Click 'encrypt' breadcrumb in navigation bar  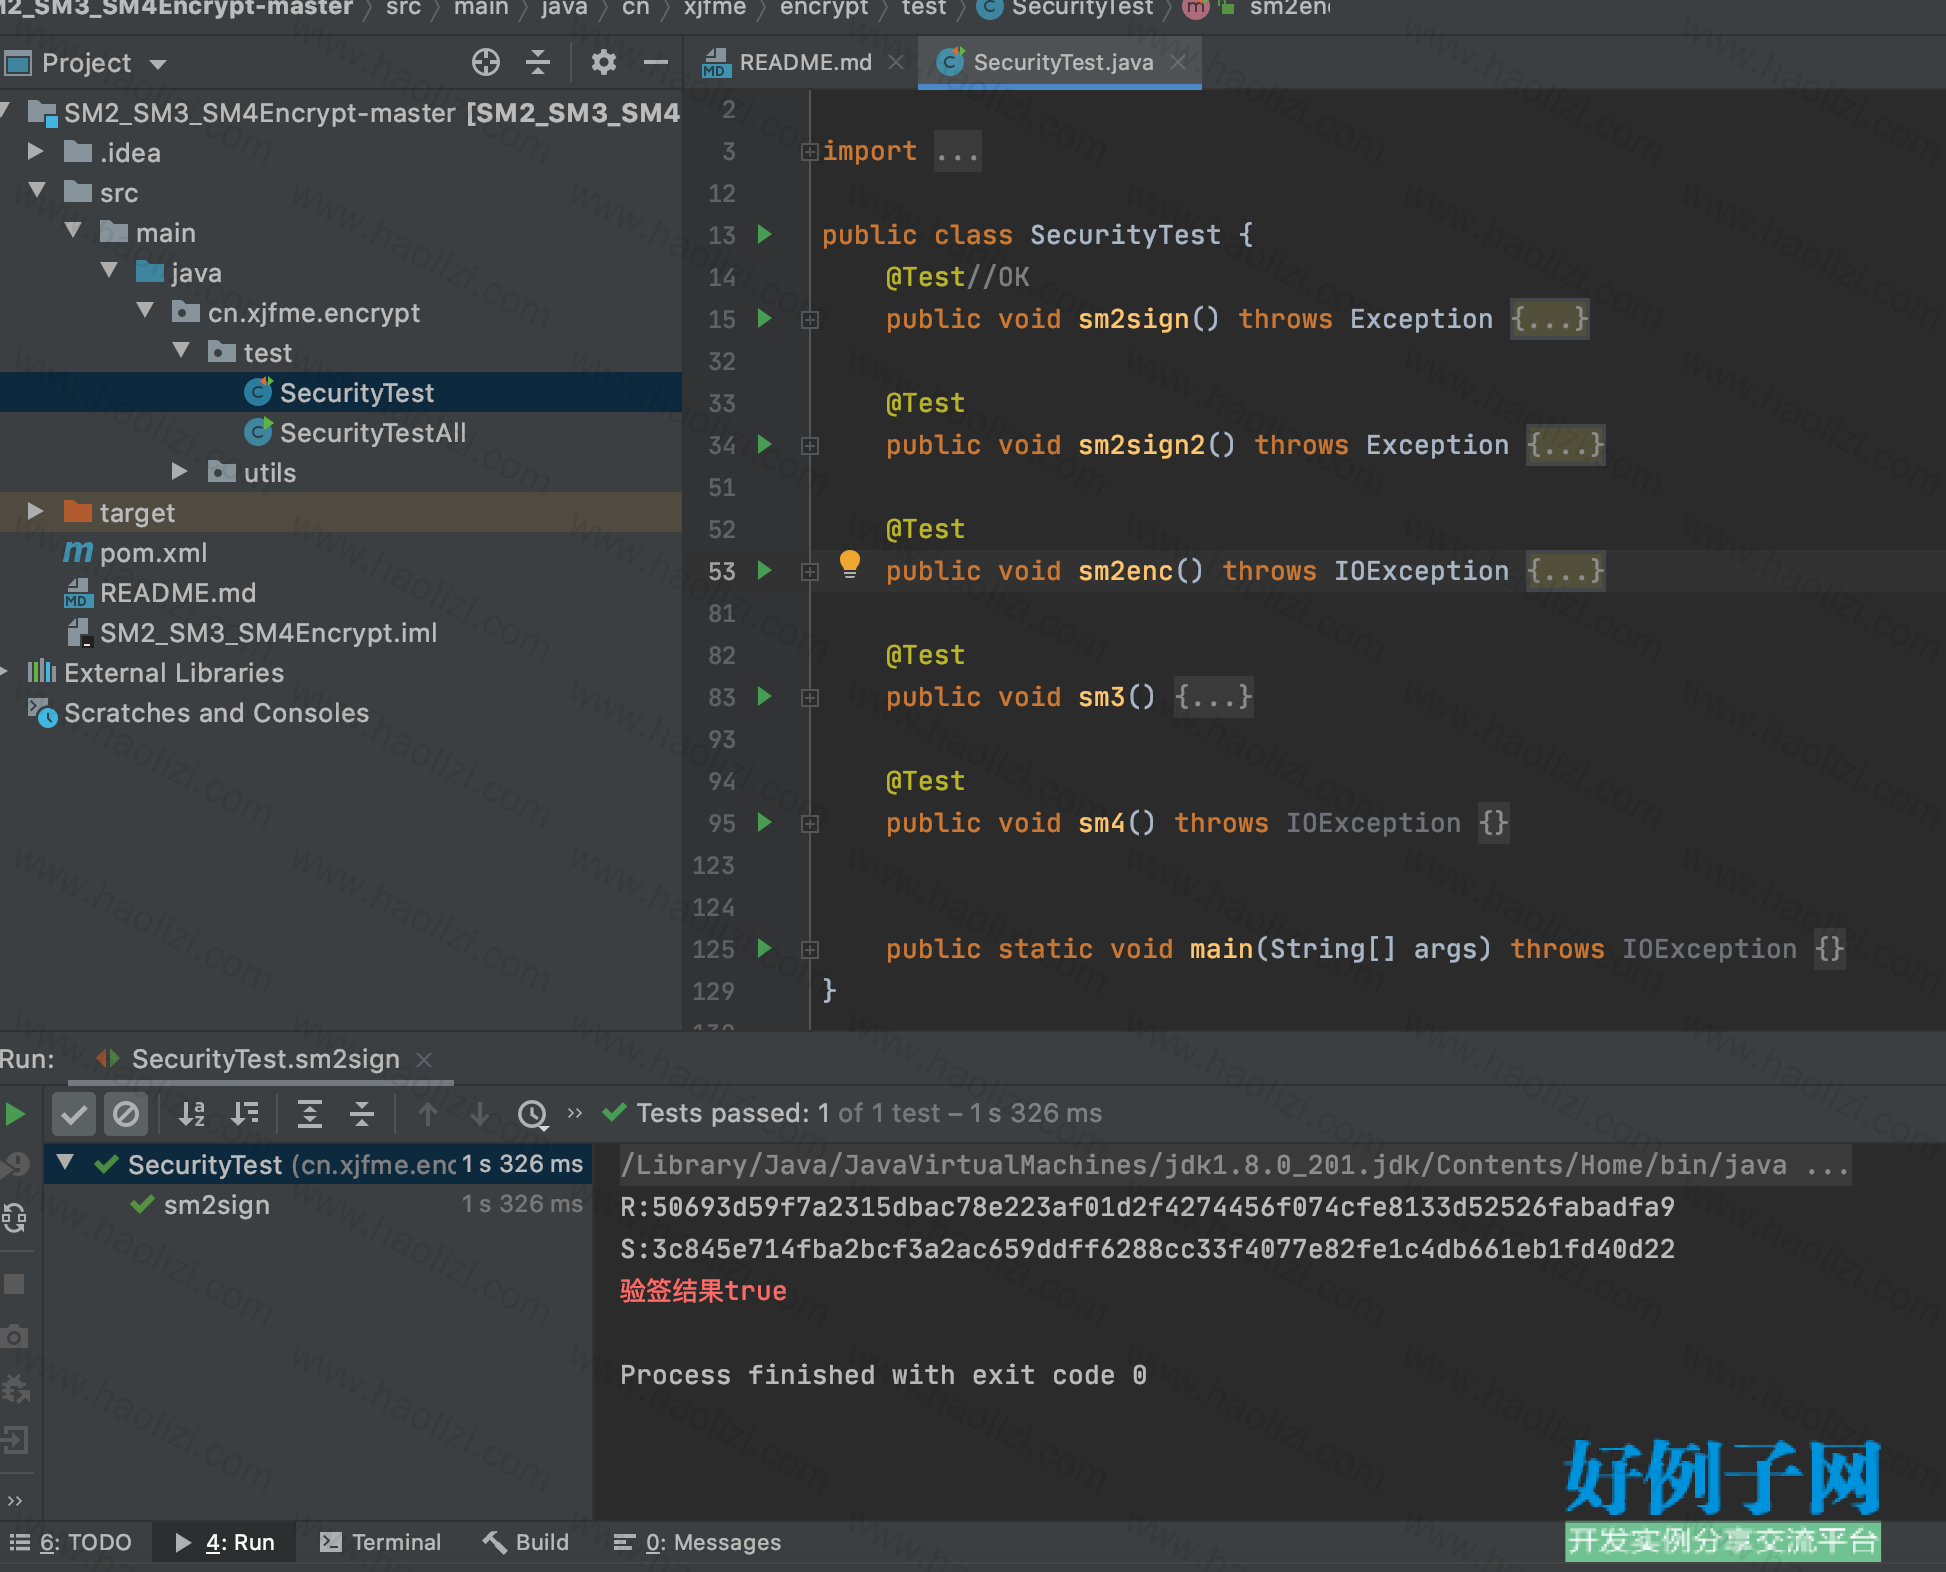point(824,8)
